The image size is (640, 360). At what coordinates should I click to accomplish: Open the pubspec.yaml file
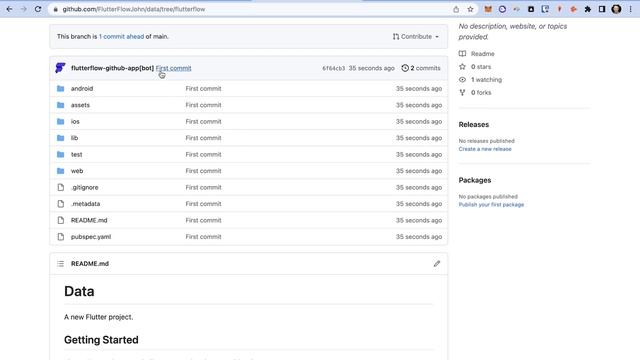(x=91, y=237)
